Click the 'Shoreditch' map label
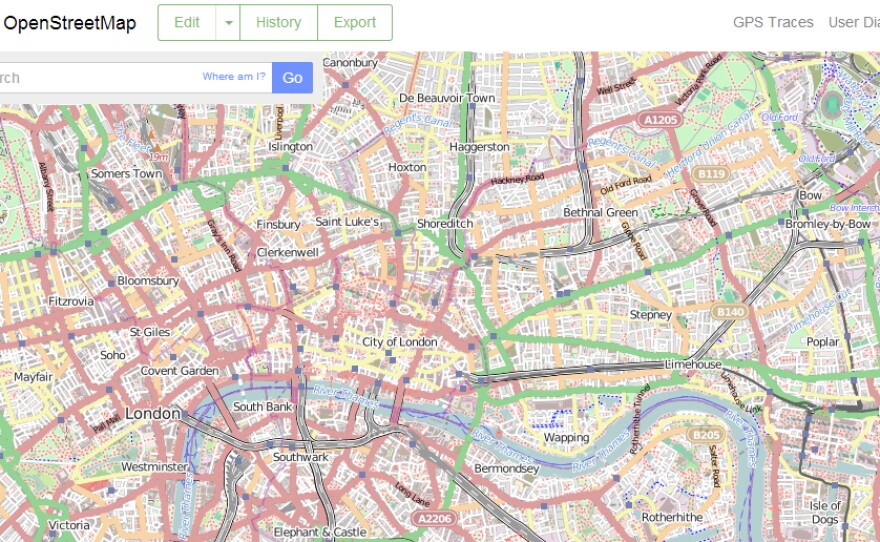880x542 pixels. (x=445, y=223)
